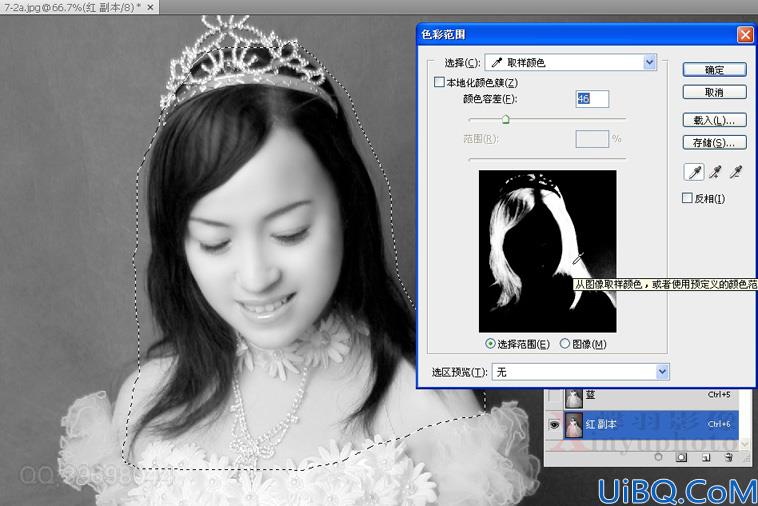Select the Add to Sample eyedropper
Screen dimensions: 758x506
pyautogui.click(x=715, y=172)
